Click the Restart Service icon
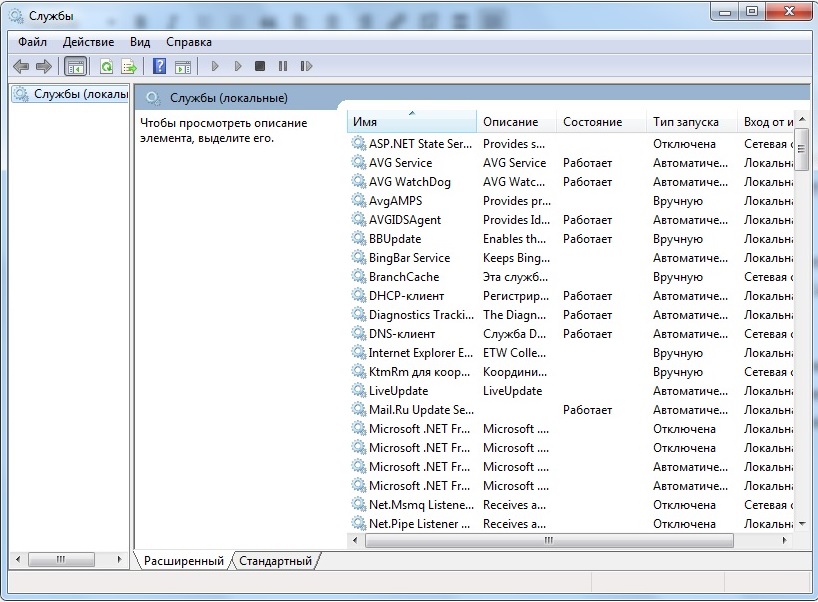The height and width of the screenshot is (602, 818). coord(305,65)
